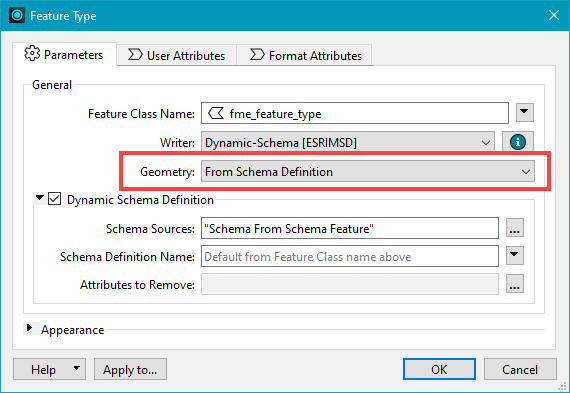Click the blue writer info icon
Viewport: 570px width, 393px height.
coord(518,142)
